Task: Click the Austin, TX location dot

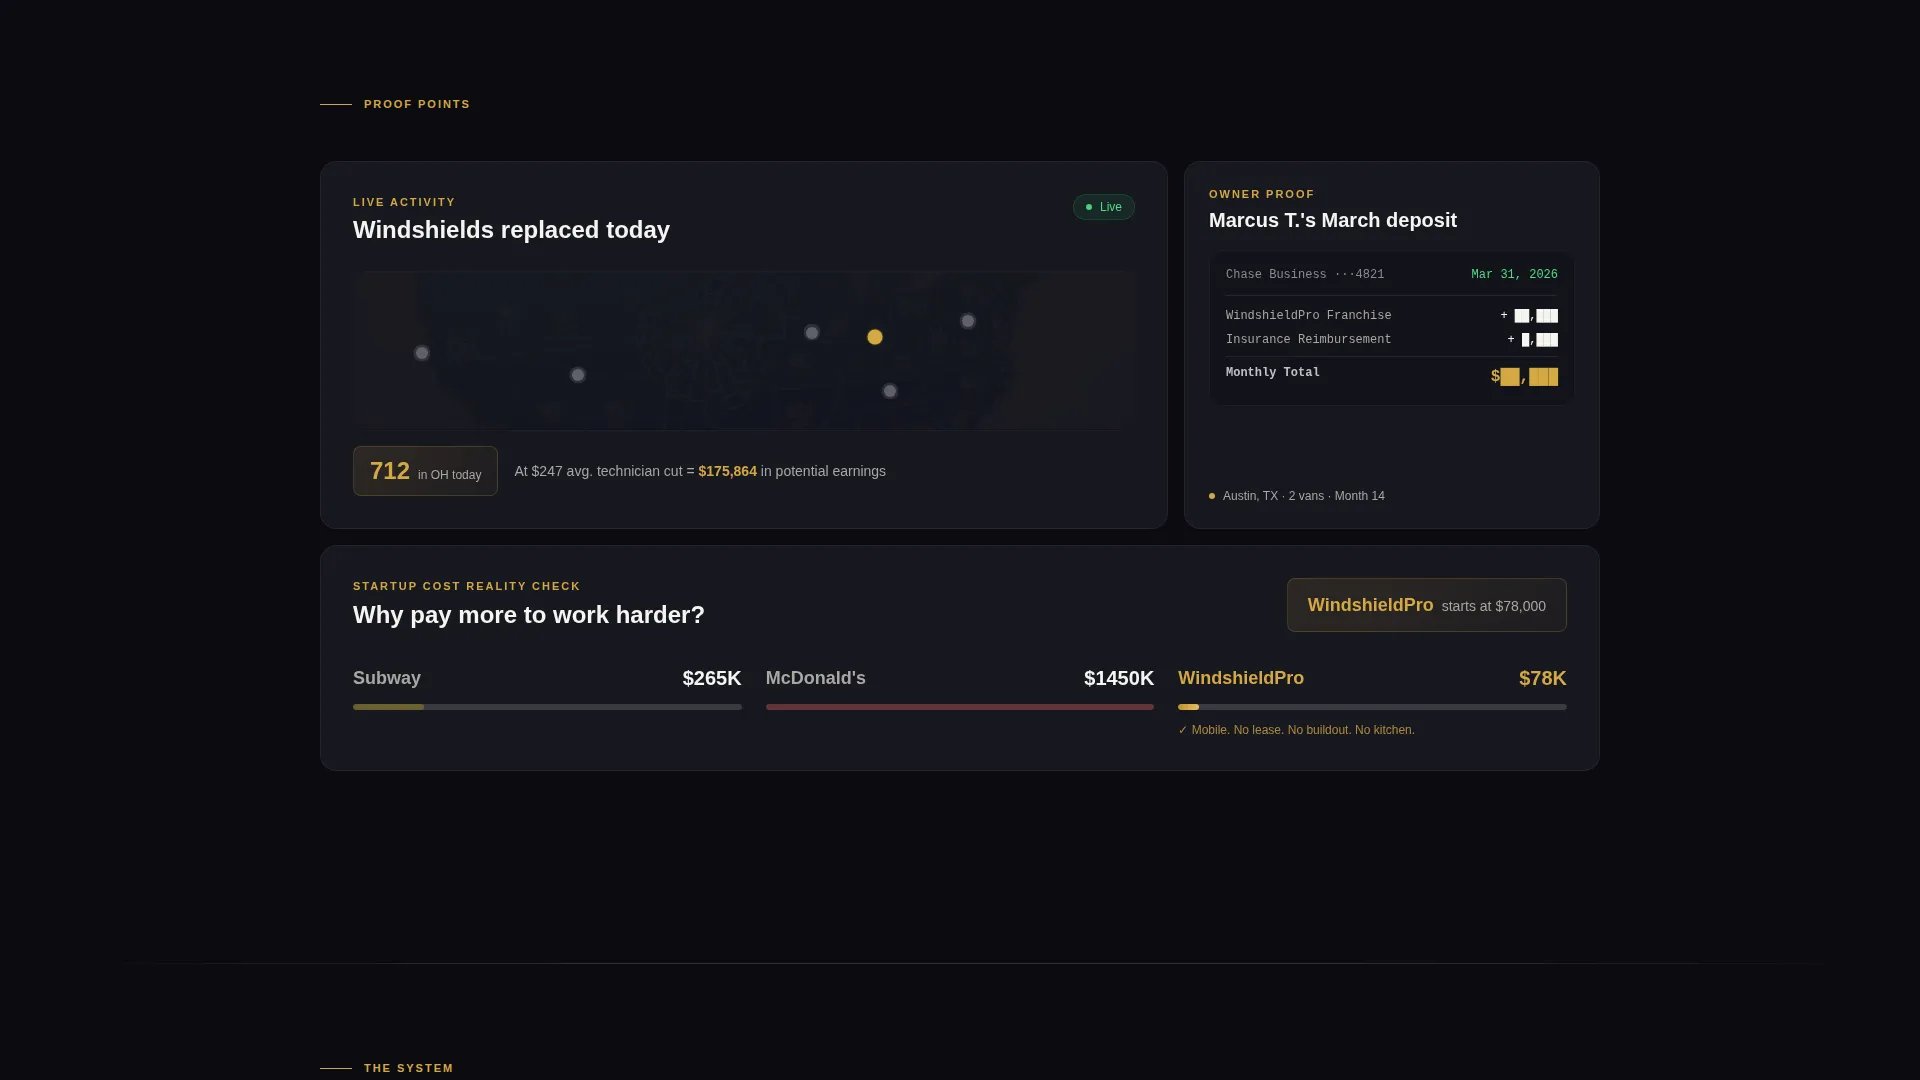Action: [x=1212, y=496]
